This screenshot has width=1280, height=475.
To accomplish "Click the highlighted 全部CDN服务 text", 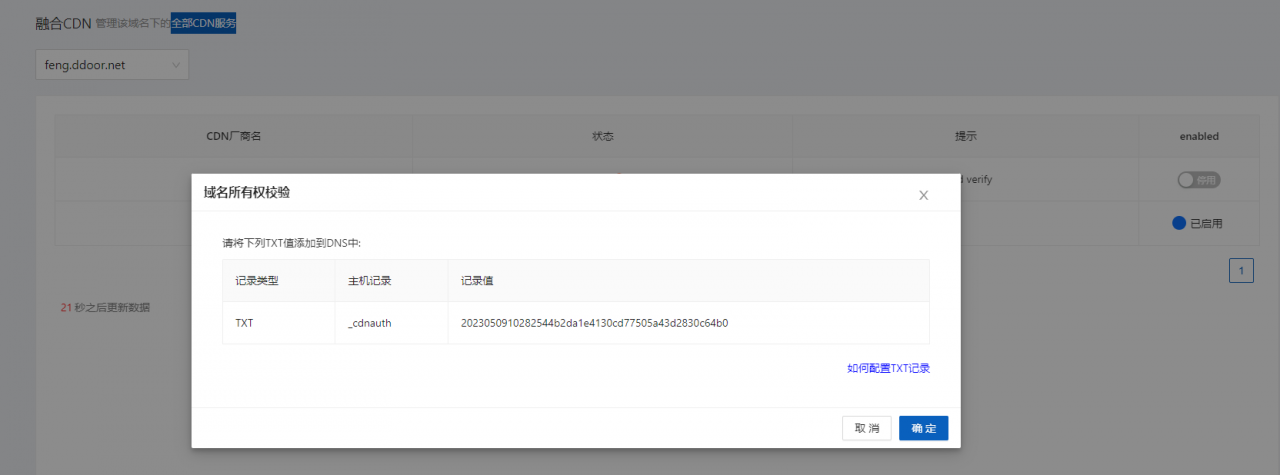I will point(203,22).
